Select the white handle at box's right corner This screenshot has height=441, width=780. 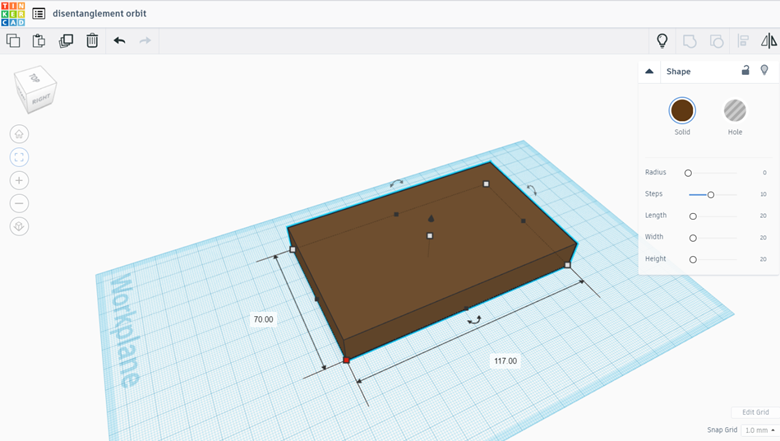tap(568, 265)
